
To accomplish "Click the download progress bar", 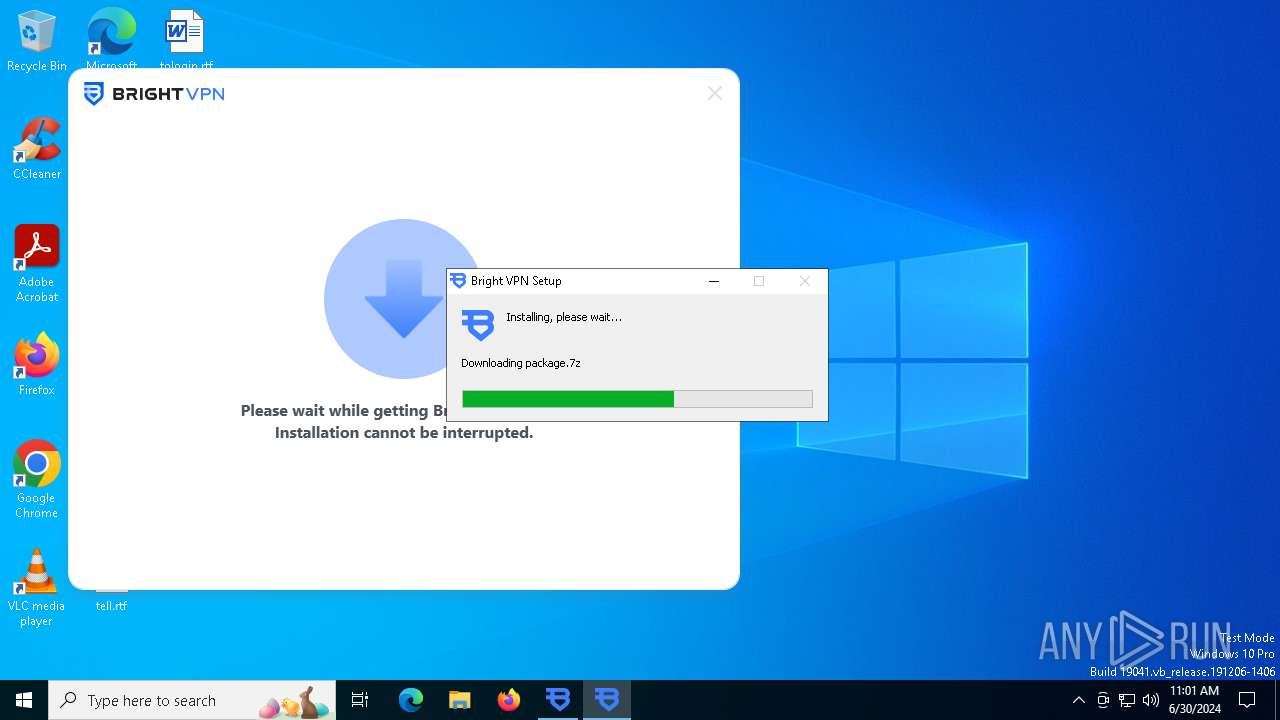I will pyautogui.click(x=637, y=399).
